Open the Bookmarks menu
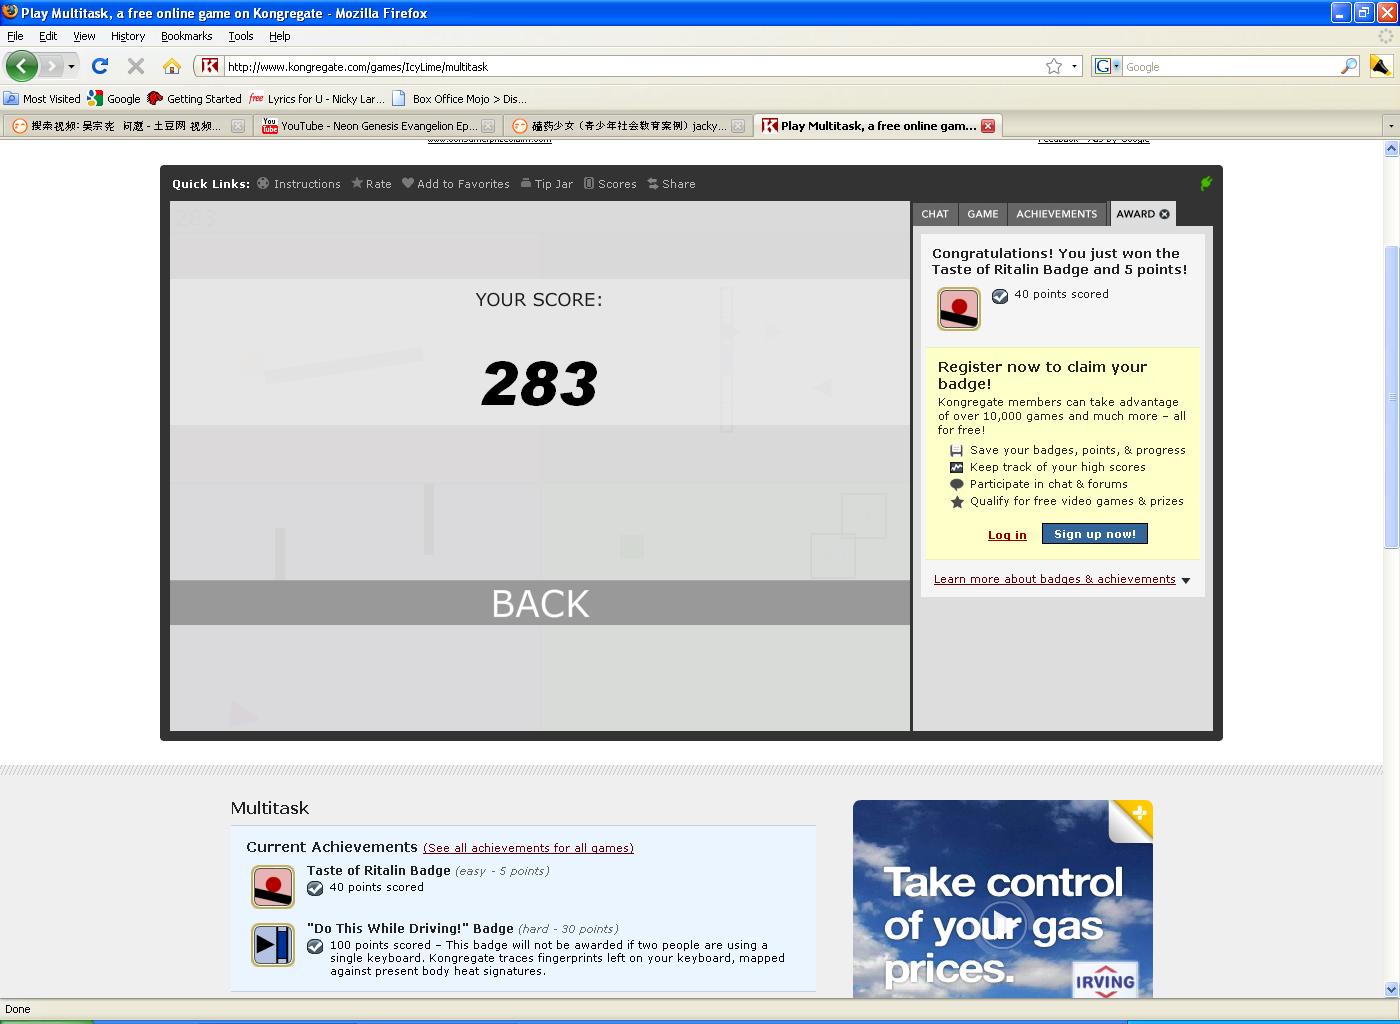1400x1024 pixels. click(x=186, y=36)
